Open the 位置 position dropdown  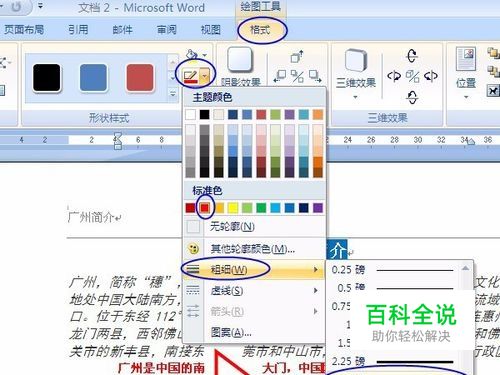pyautogui.click(x=466, y=74)
